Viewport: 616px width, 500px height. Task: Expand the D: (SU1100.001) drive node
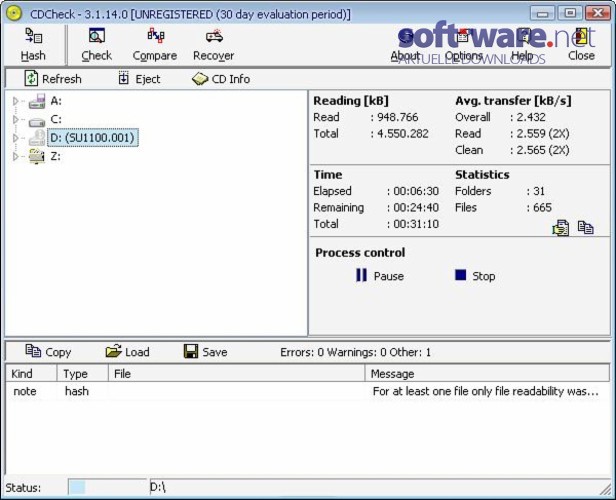click(15, 138)
